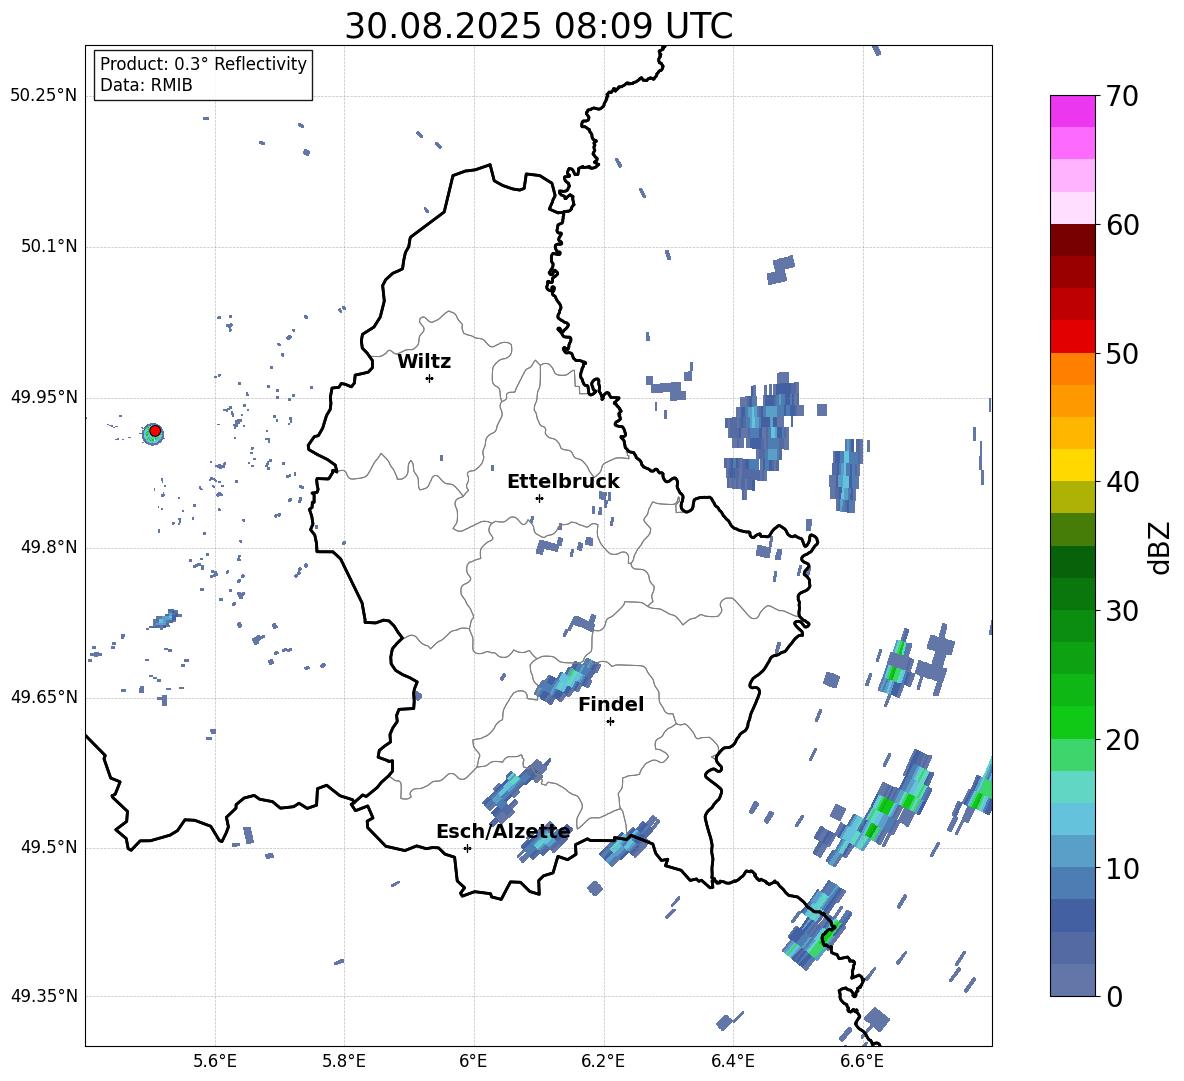
Task: Click the dBZ colorbar axis label
Action: pyautogui.click(x=1158, y=547)
